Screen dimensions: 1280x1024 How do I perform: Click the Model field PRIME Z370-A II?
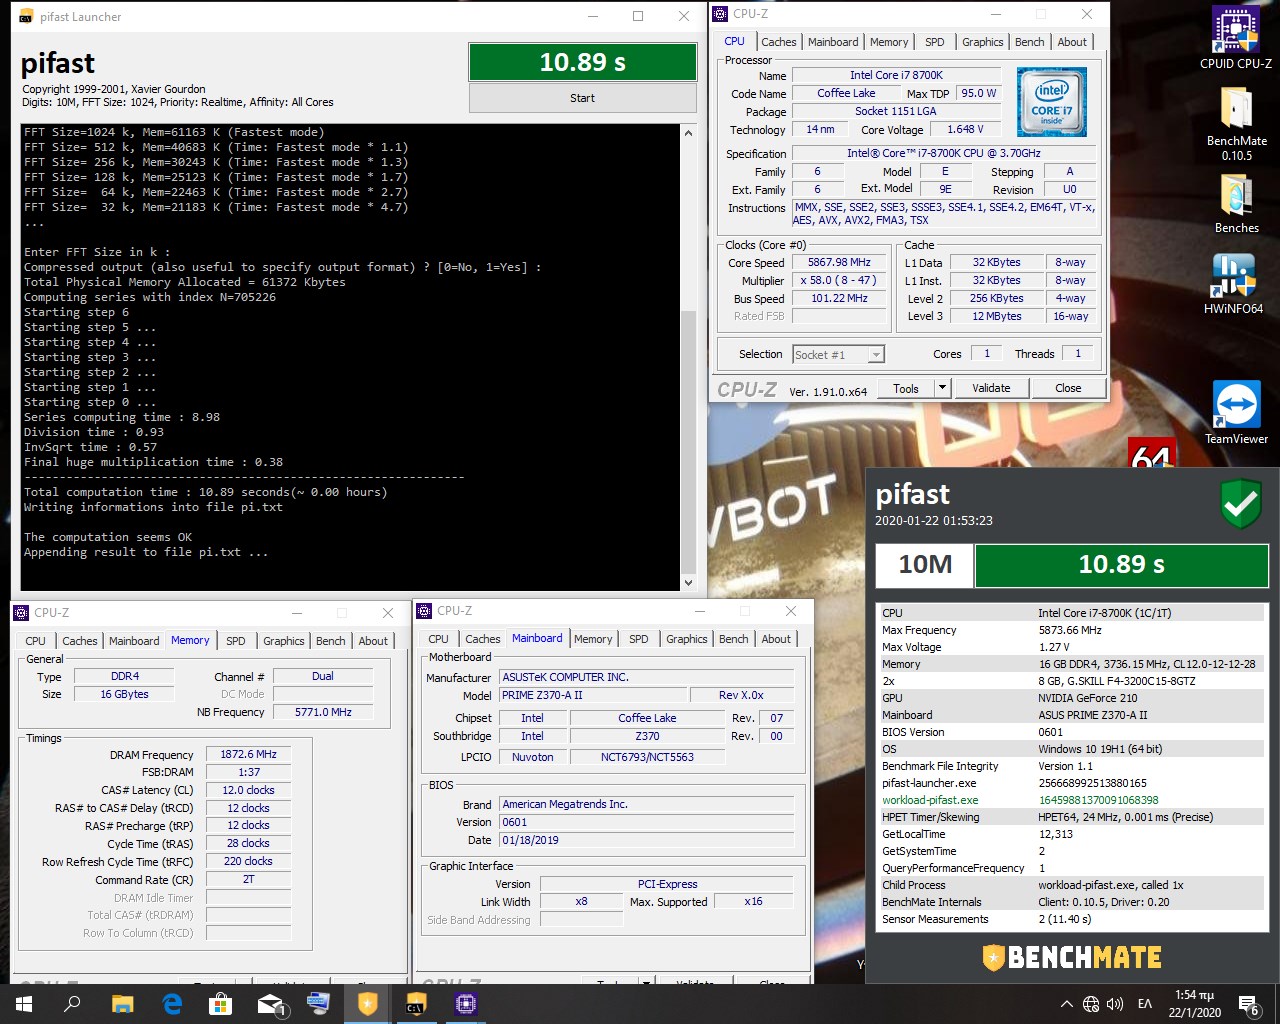click(x=593, y=695)
